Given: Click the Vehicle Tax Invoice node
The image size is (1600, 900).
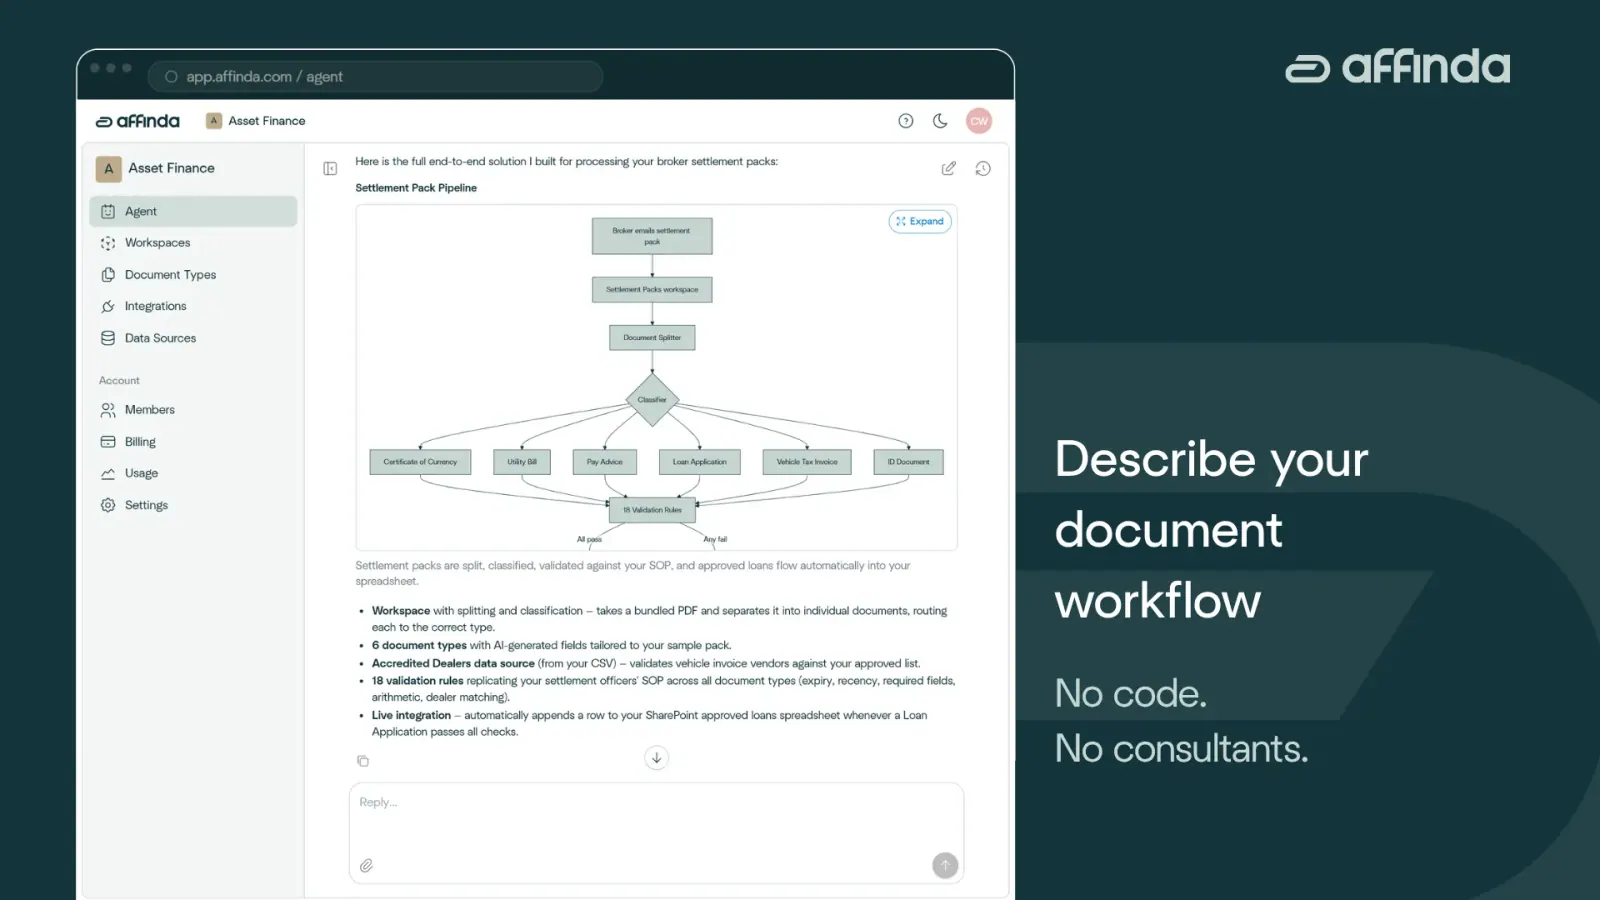Looking at the screenshot, I should [x=807, y=462].
